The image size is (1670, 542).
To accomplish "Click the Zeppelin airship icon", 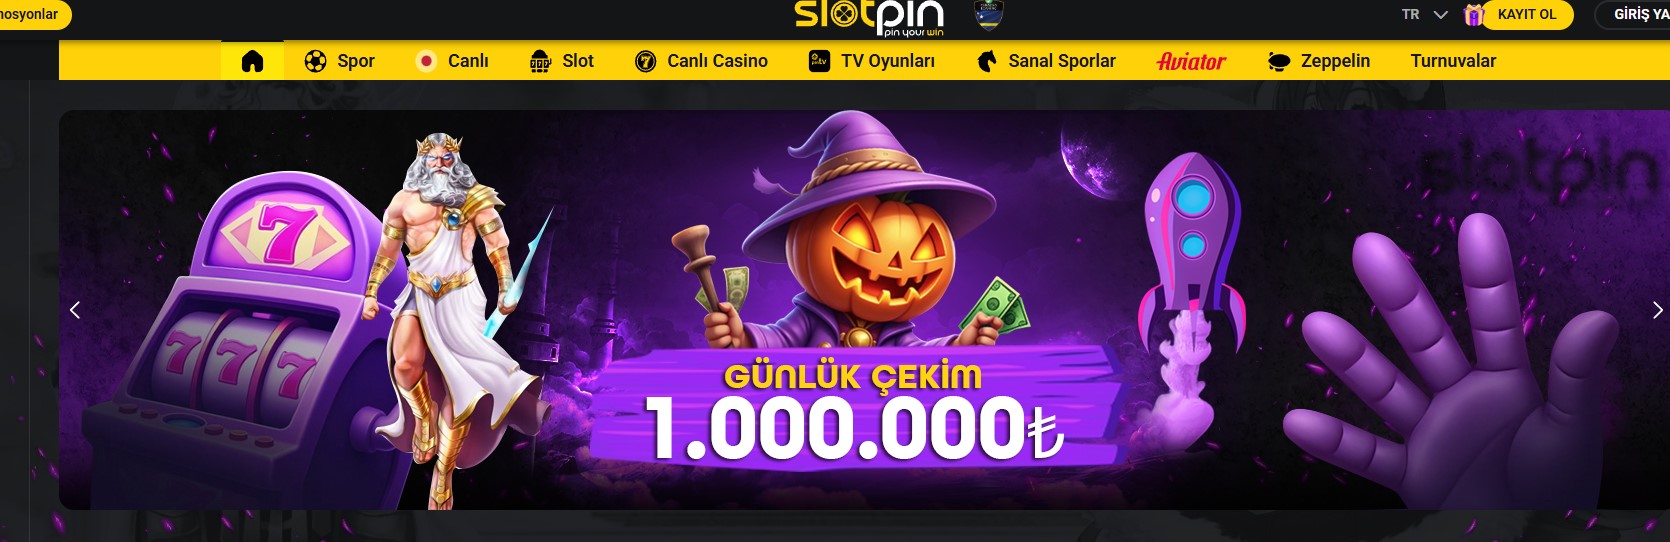I will 1279,61.
